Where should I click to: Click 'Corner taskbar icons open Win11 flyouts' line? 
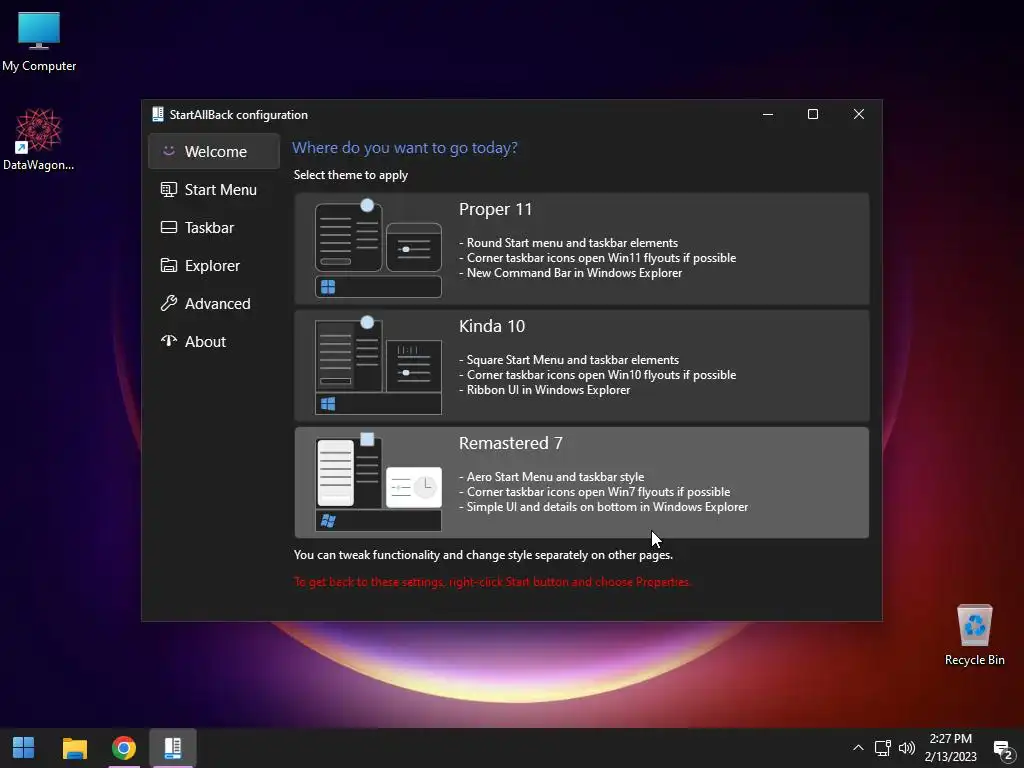(598, 258)
